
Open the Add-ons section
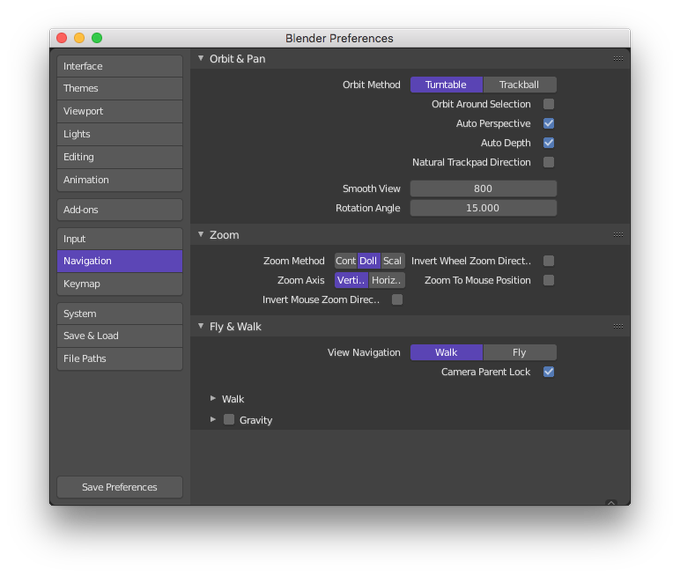(120, 209)
